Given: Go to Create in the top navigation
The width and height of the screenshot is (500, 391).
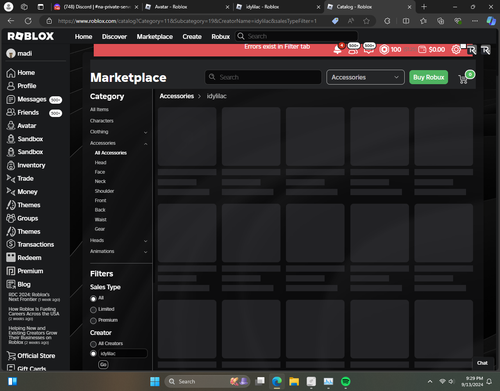Looking at the screenshot, I should point(192,37).
